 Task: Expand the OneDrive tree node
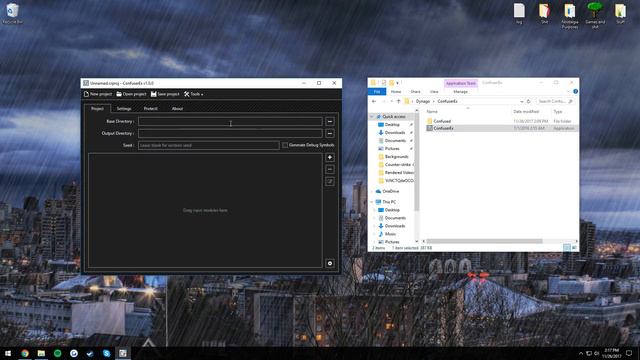(x=372, y=191)
